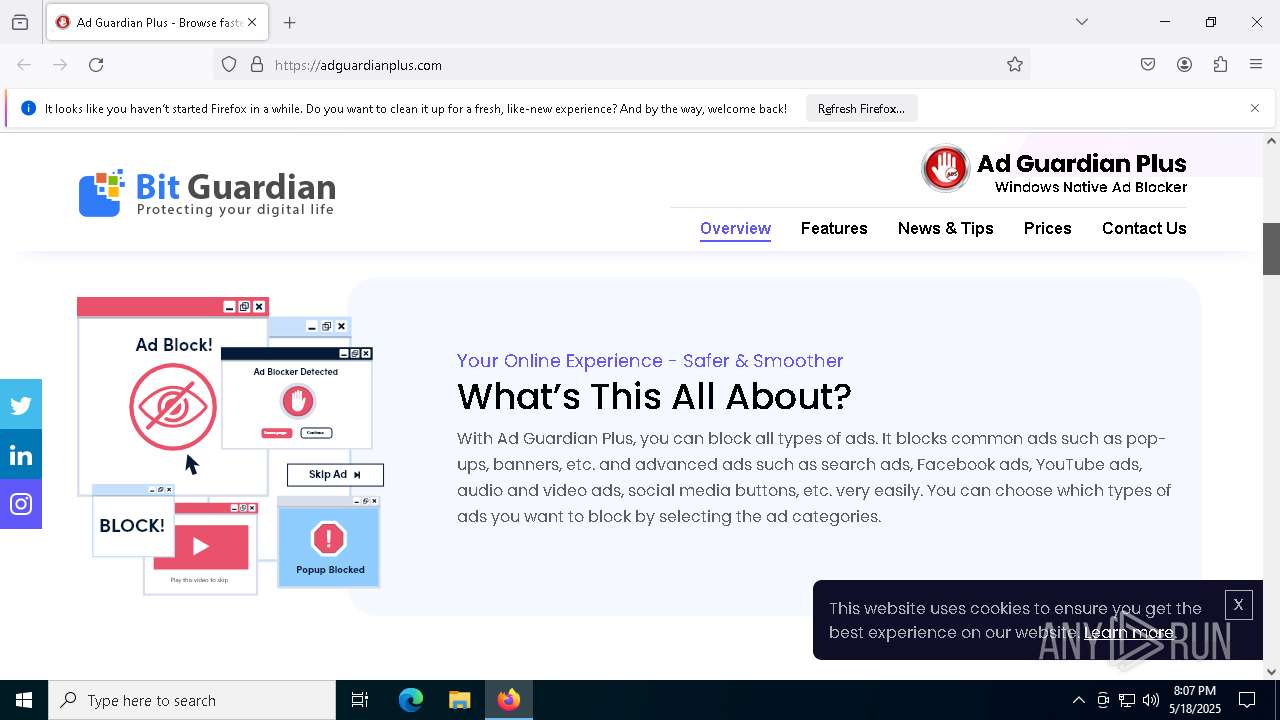Open the taskbar clock and date
The height and width of the screenshot is (720, 1280).
tap(1195, 700)
